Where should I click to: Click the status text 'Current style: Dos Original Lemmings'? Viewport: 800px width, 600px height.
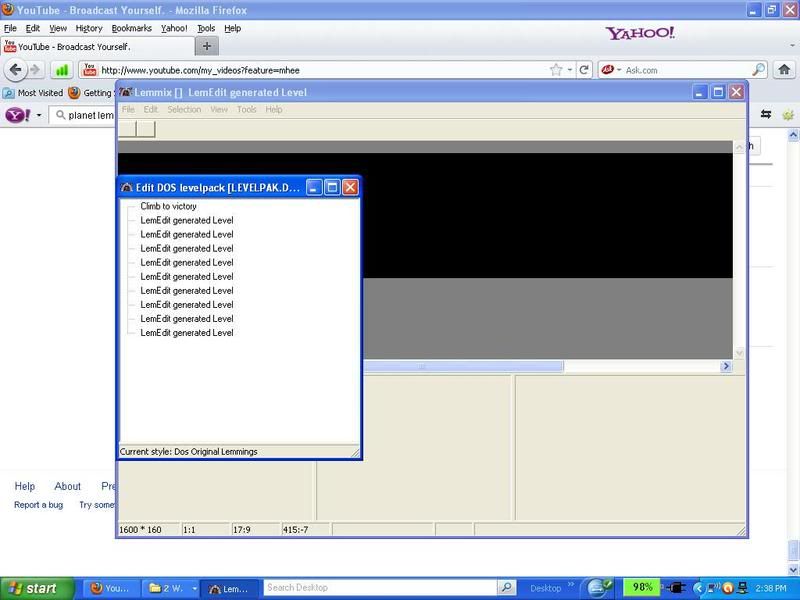188,452
